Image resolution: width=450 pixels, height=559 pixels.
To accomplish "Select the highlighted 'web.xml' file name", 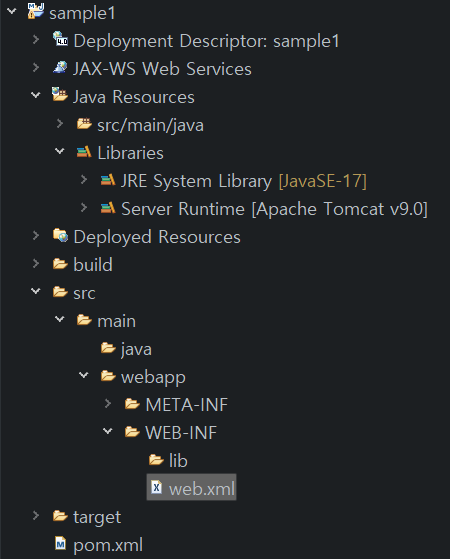I will click(202, 489).
